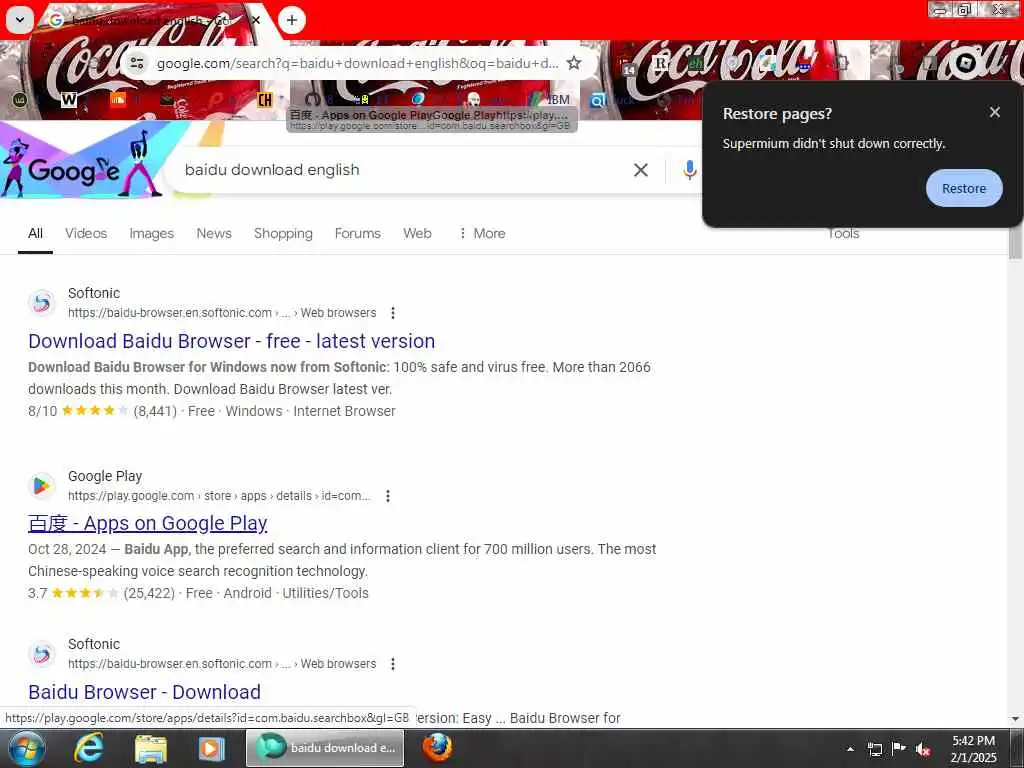
Task: Select the All results tab
Action: pos(35,233)
